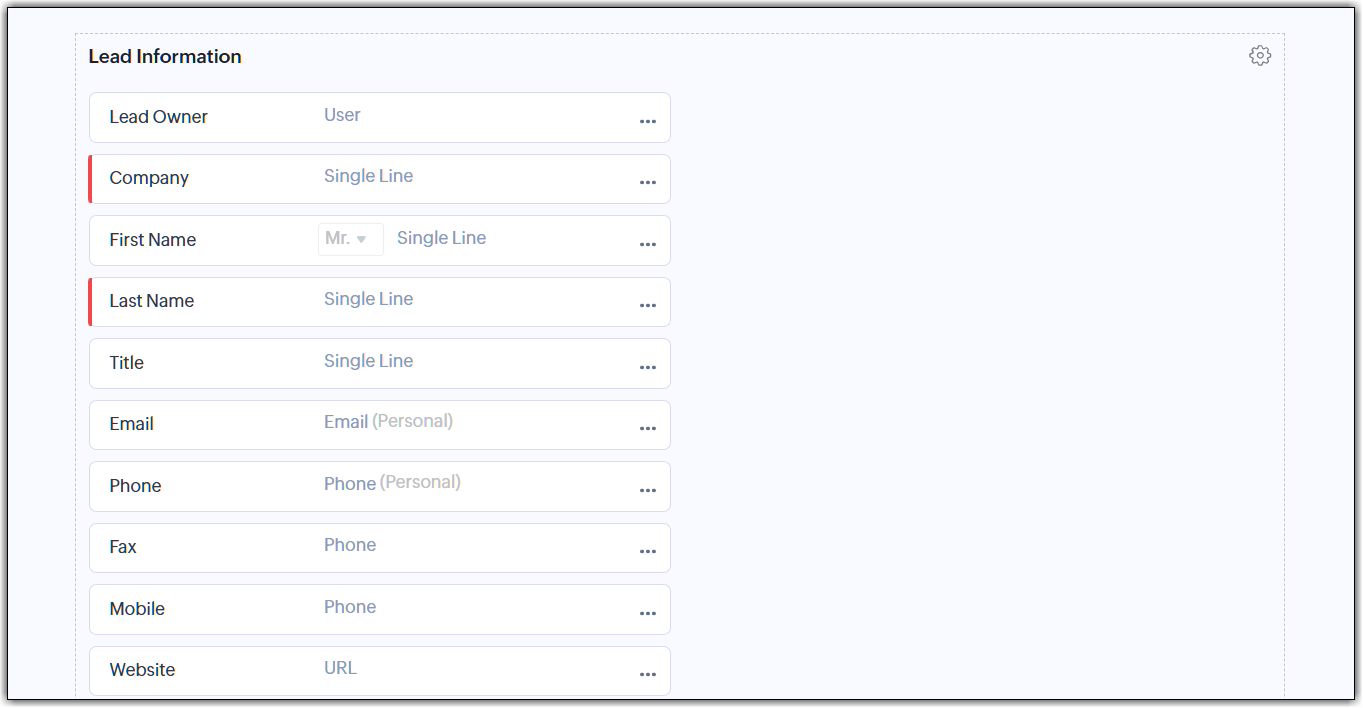Expand the Mr. salutation dropdown
Image resolution: width=1363 pixels, height=708 pixels.
click(x=350, y=239)
